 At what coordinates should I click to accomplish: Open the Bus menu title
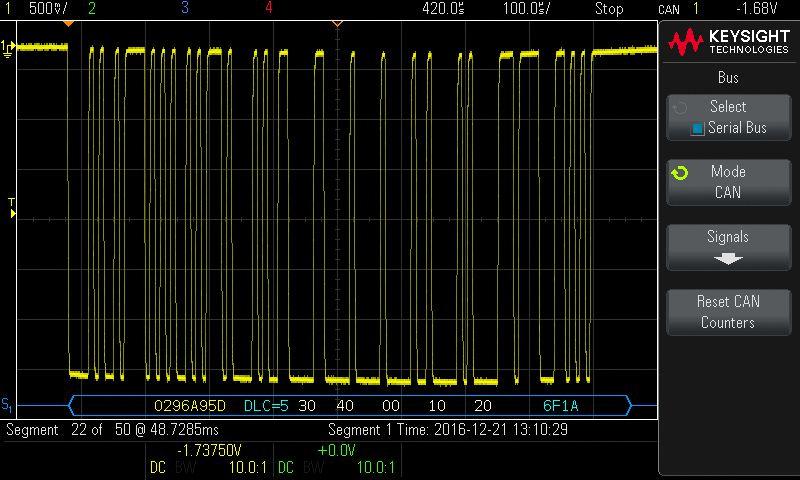pyautogui.click(x=728, y=77)
